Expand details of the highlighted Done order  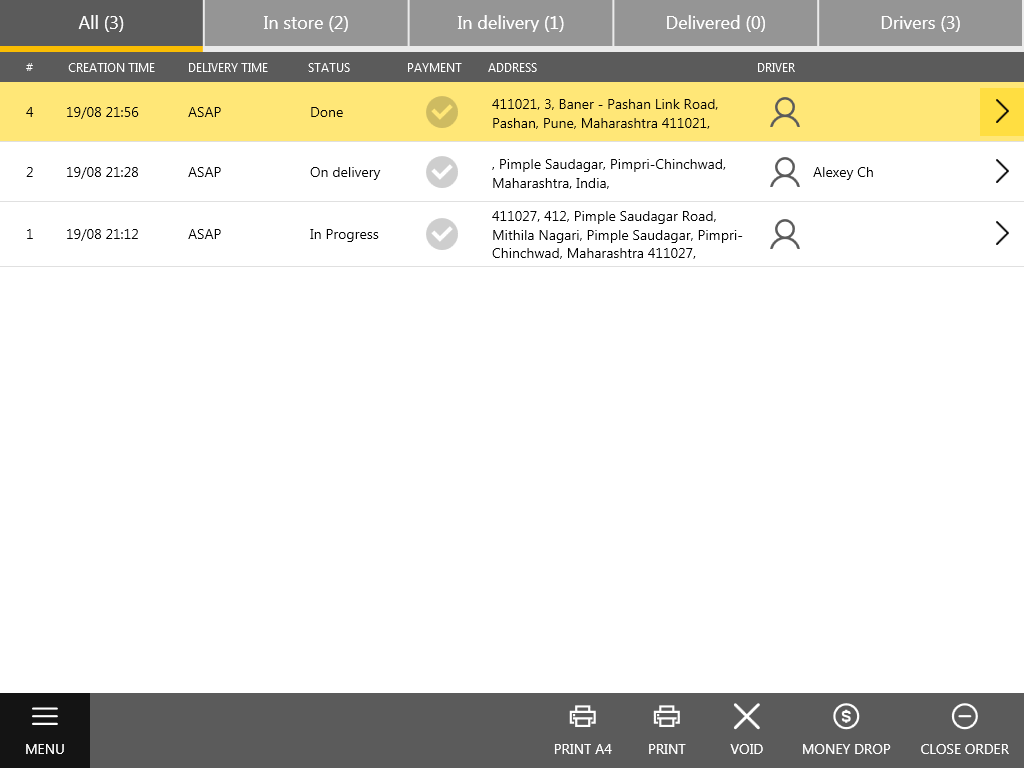[1002, 112]
